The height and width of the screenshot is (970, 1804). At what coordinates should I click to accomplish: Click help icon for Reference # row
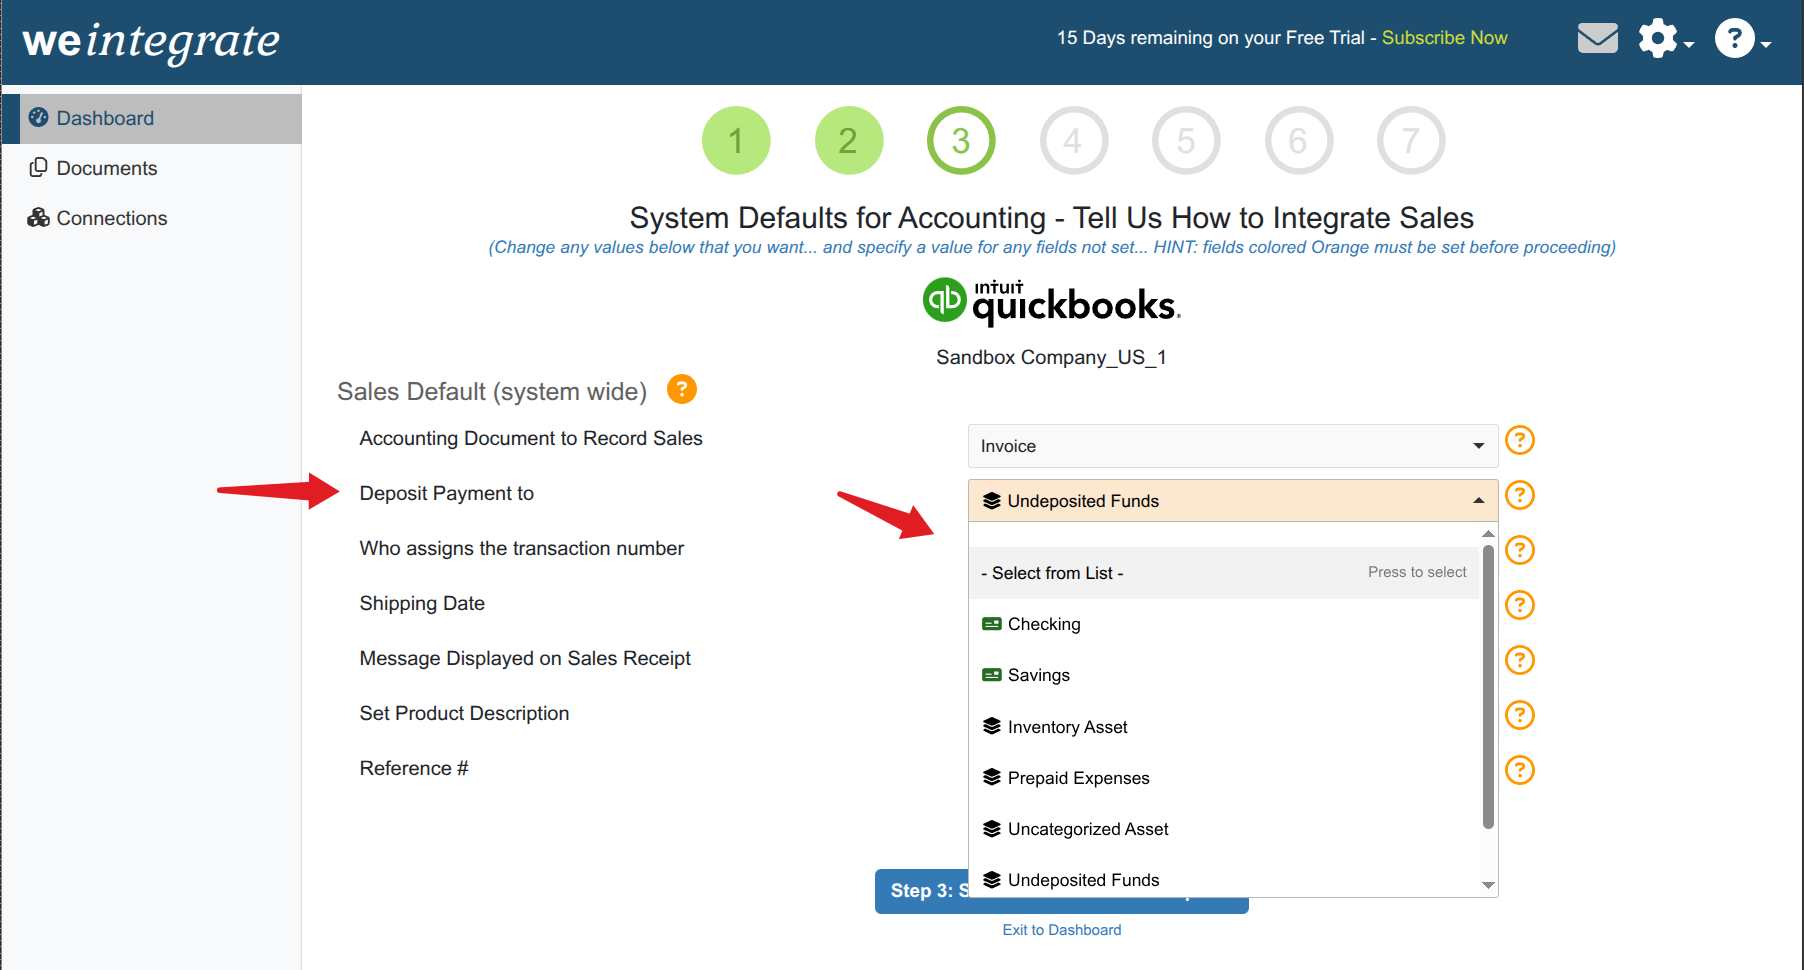[1519, 770]
